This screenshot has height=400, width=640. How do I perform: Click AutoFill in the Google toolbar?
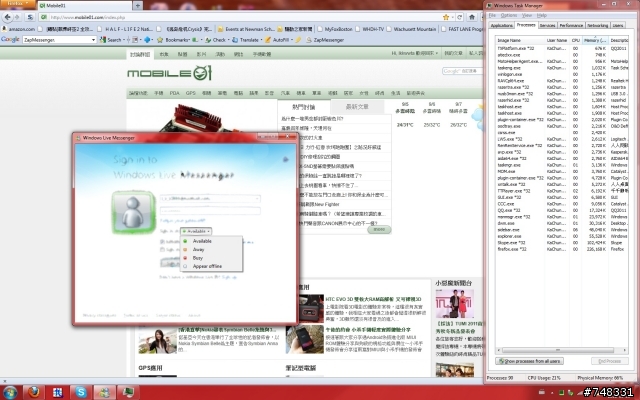(x=278, y=40)
